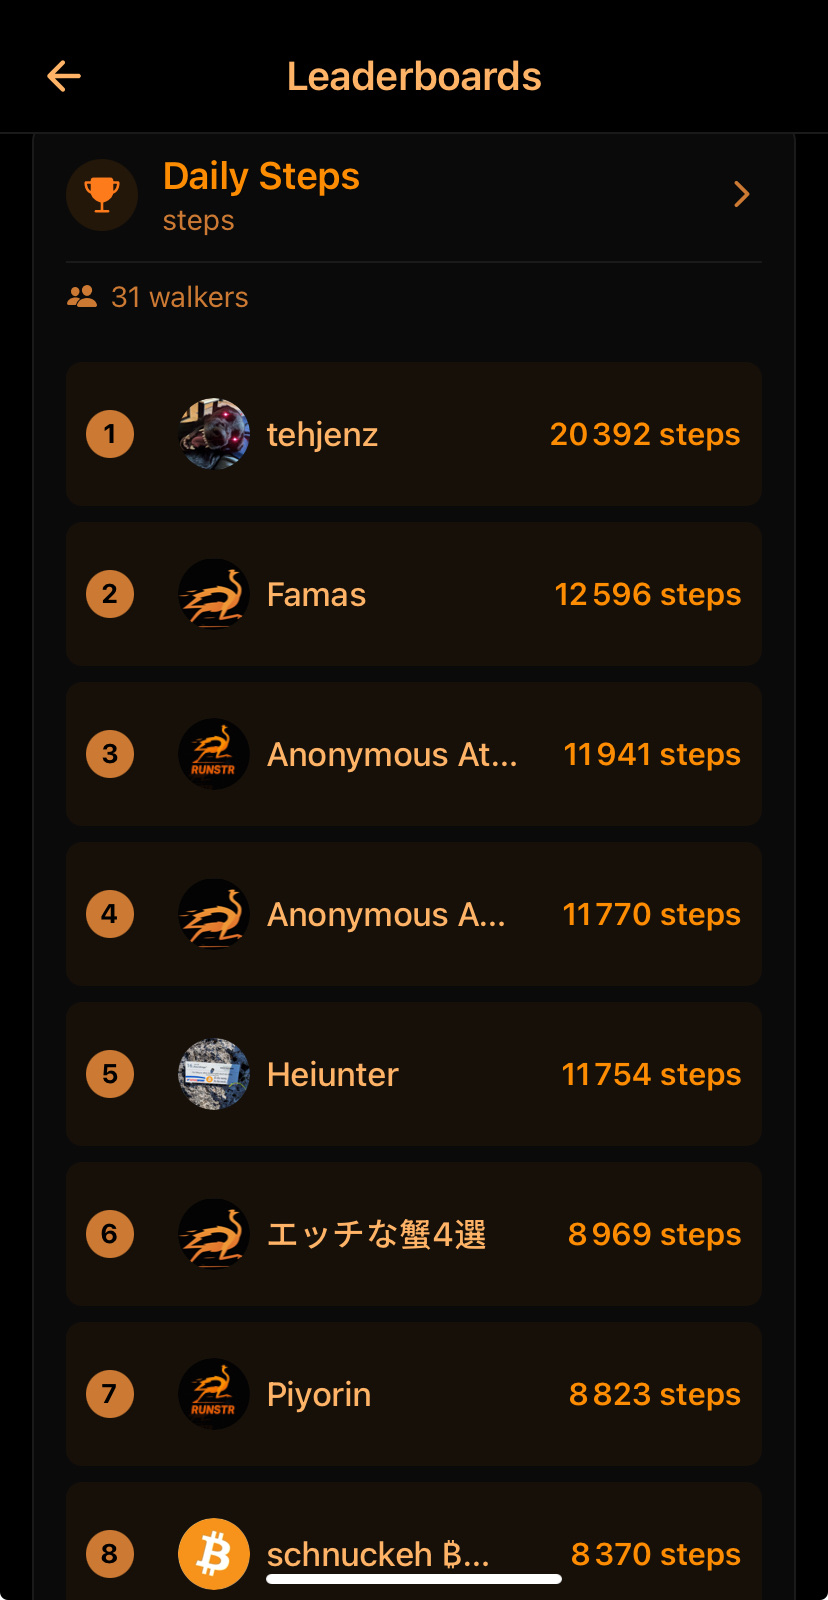Select the エッチな蟹4選 entry name

(x=376, y=1235)
